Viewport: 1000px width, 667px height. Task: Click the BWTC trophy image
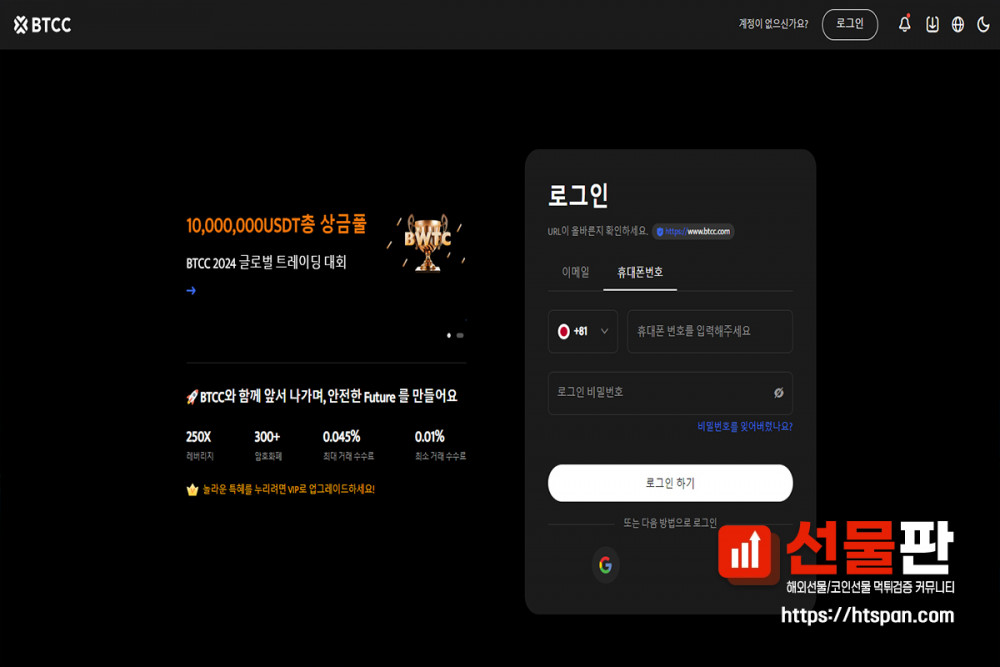pos(427,243)
